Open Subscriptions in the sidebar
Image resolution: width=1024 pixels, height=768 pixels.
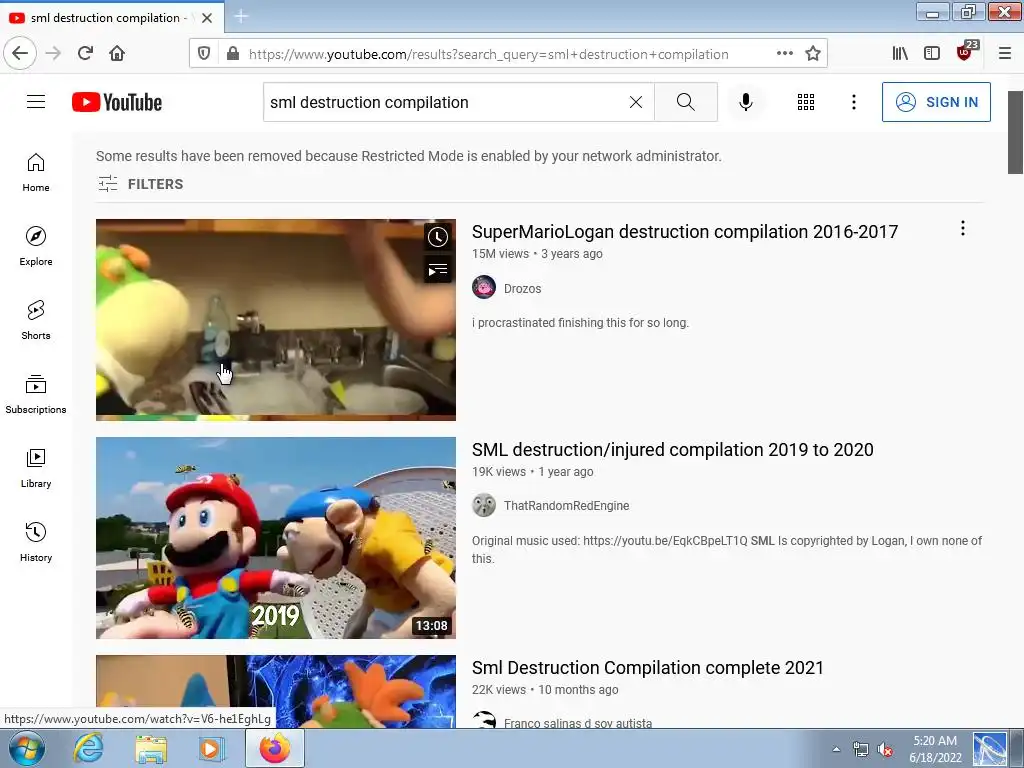click(x=36, y=394)
